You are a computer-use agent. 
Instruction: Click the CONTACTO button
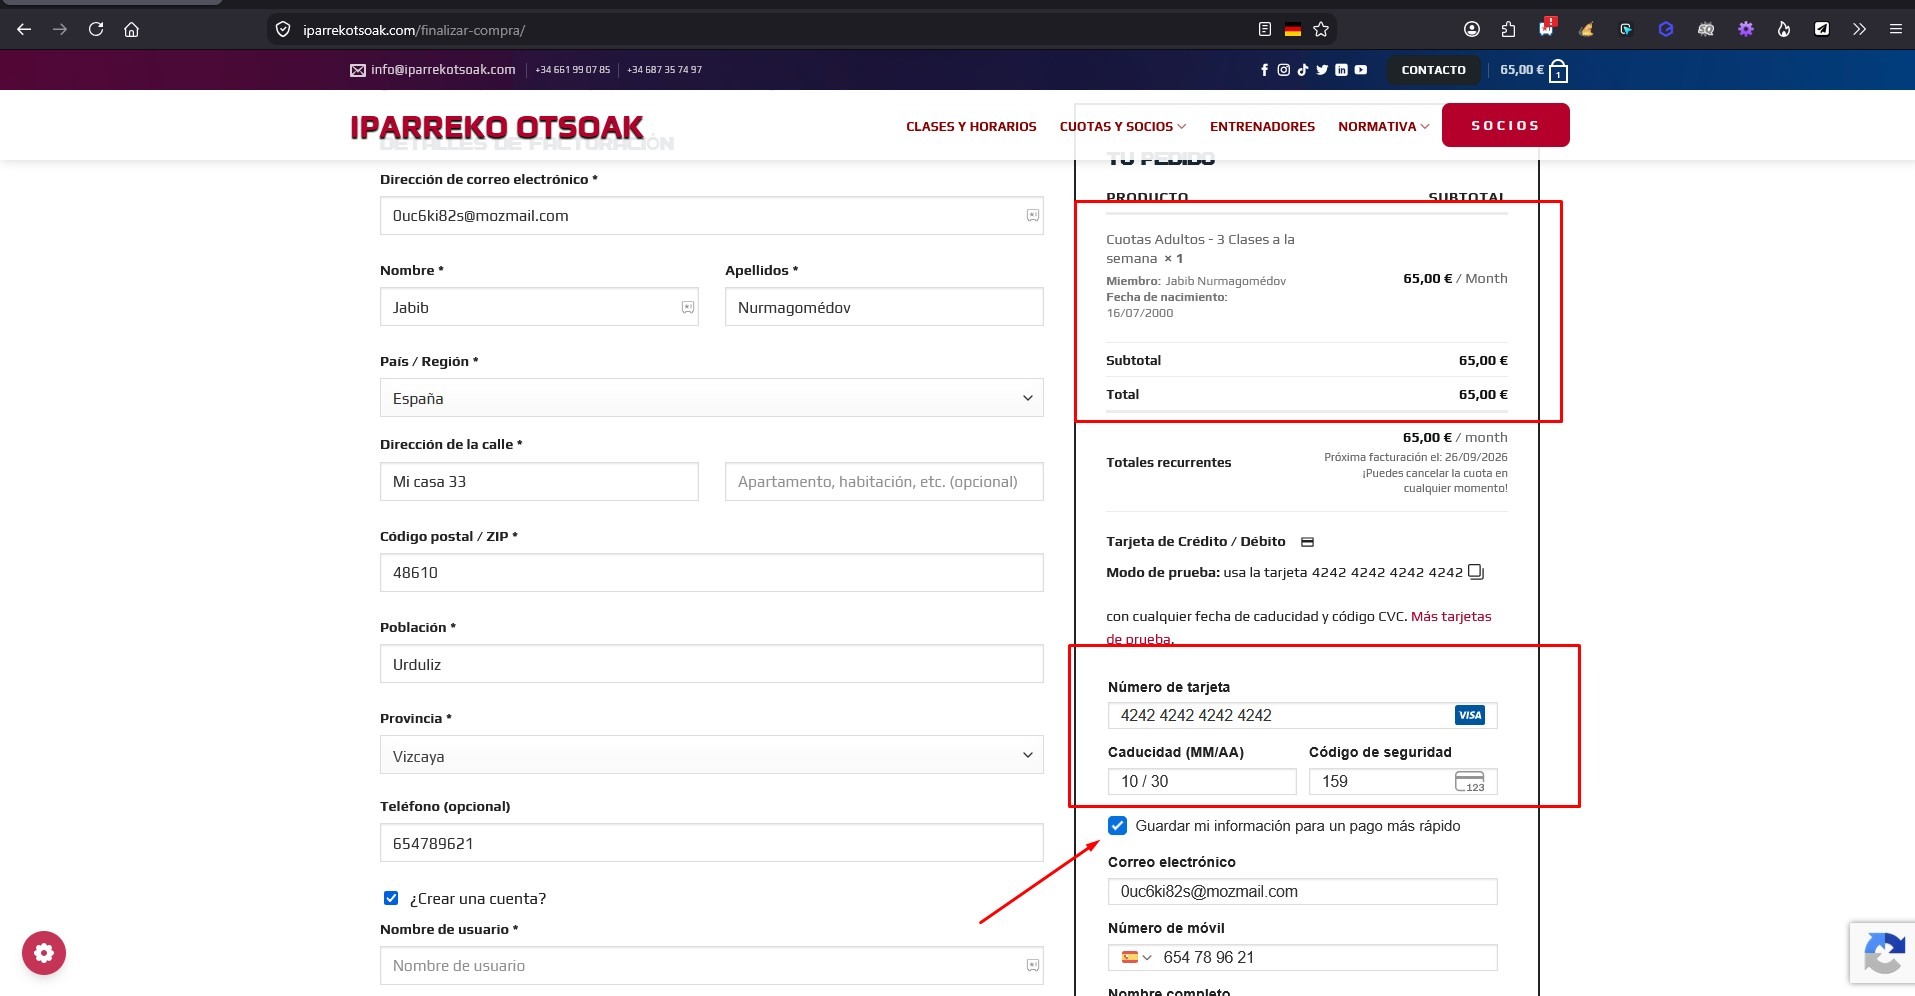point(1433,70)
